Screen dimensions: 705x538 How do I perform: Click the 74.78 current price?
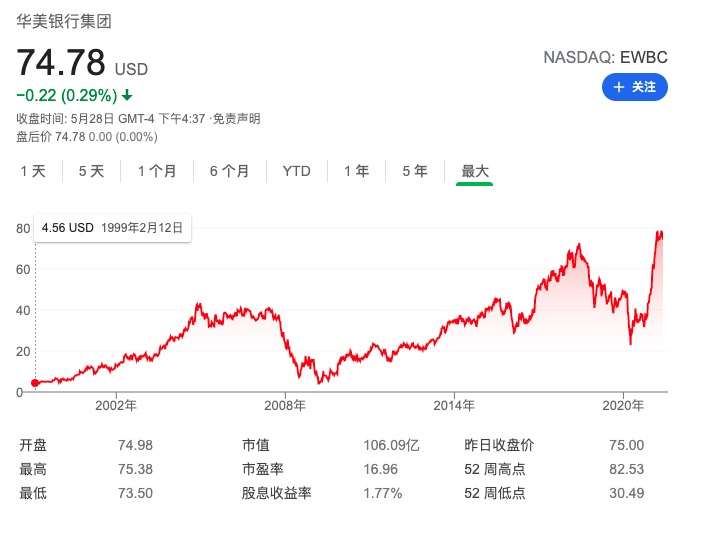(x=61, y=62)
